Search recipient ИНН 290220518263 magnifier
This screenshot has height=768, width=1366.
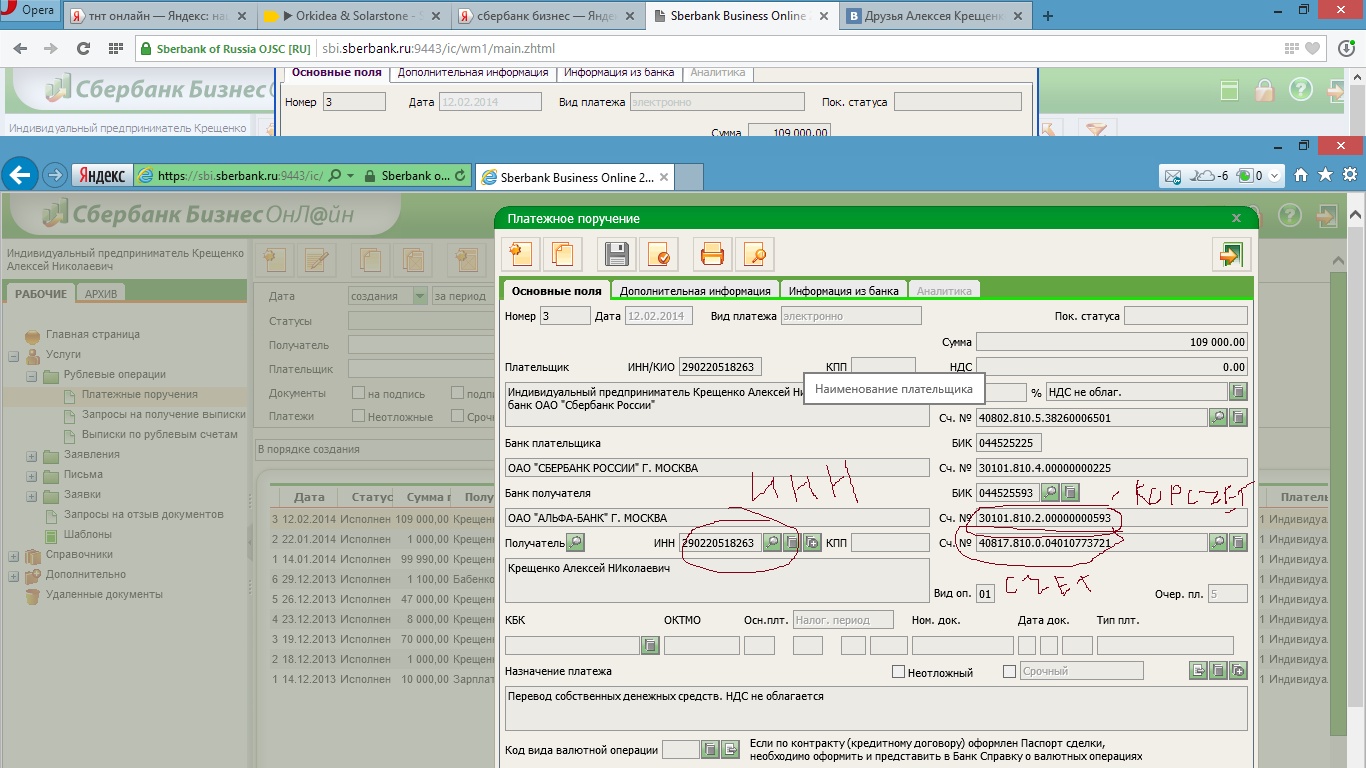click(x=772, y=542)
